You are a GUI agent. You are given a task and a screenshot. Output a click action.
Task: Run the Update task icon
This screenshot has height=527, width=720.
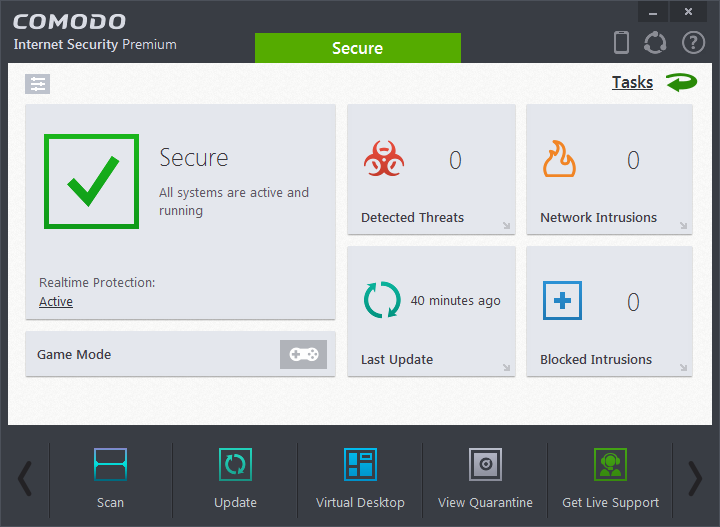235,465
